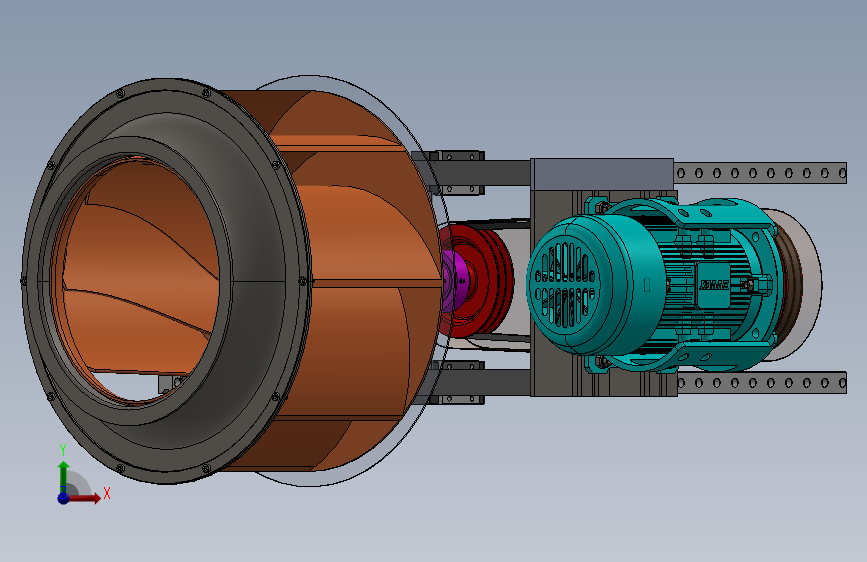Image resolution: width=867 pixels, height=562 pixels.
Task: Click the green Y axis arrow of the triad
Action: click(x=64, y=476)
